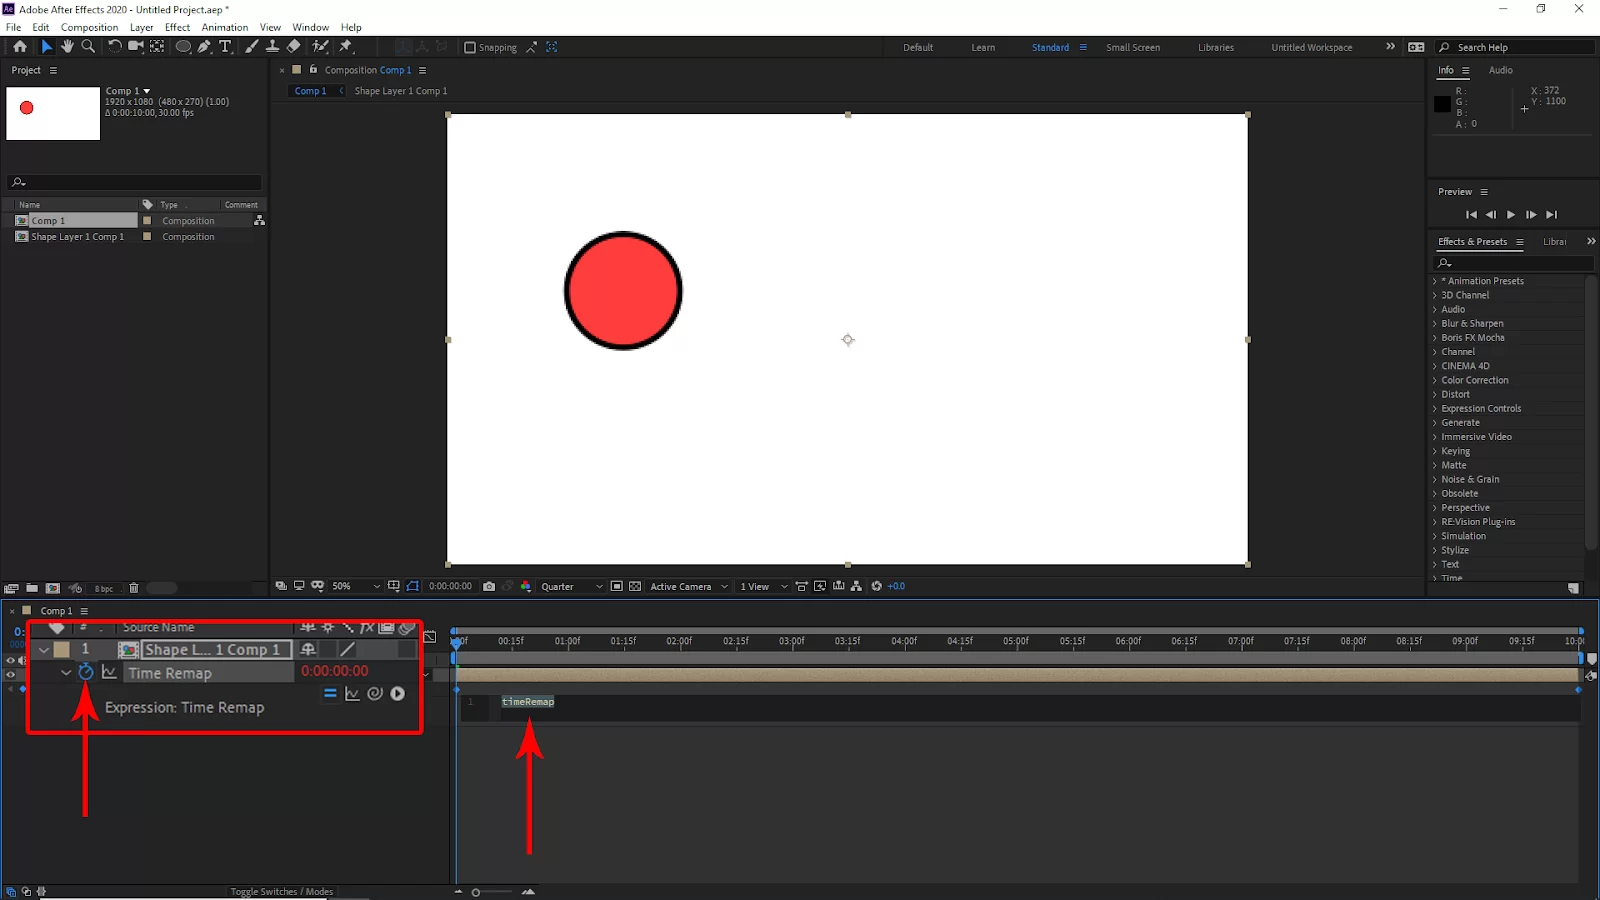Screen dimensions: 1600x900
Task: Select the Pan Behind anchor point tool
Action: [157, 47]
